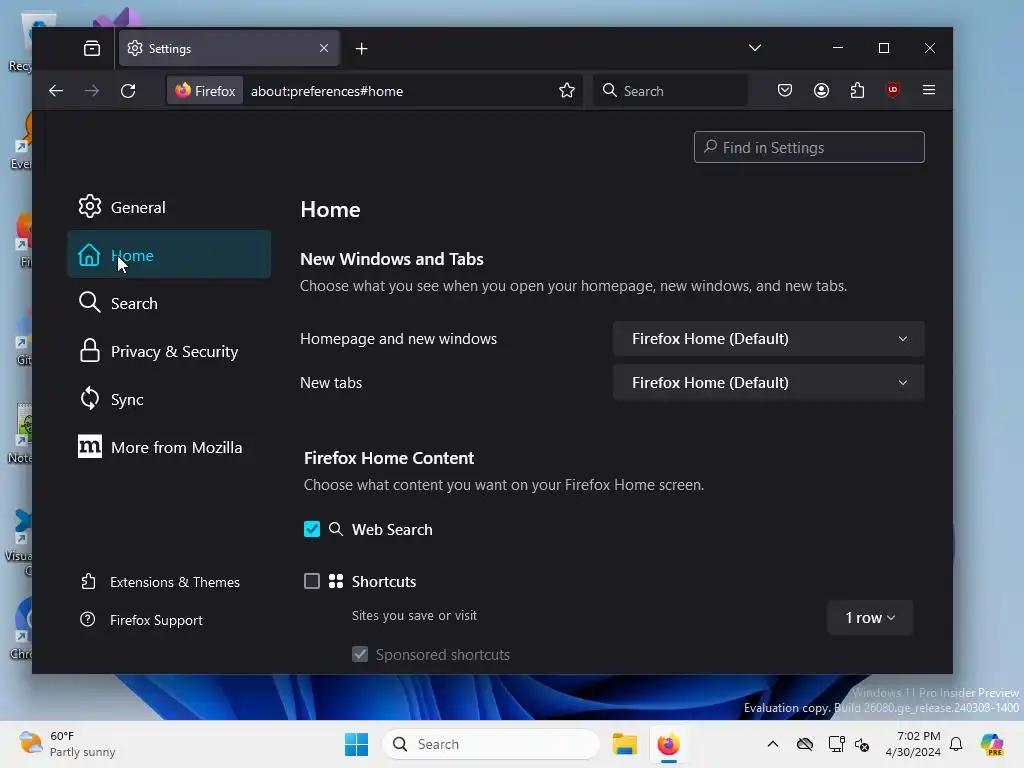
Task: Open the General settings category
Action: 168,207
